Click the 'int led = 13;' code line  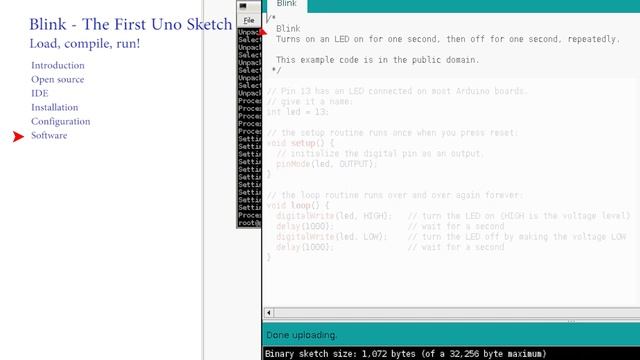[298, 112]
